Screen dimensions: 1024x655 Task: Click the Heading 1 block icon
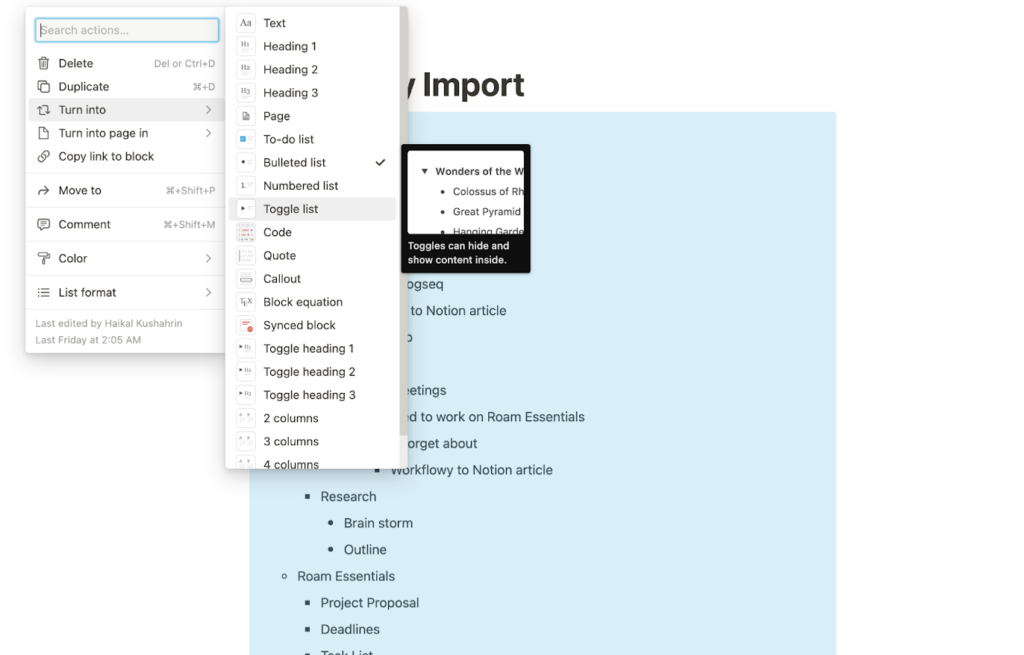pos(246,46)
